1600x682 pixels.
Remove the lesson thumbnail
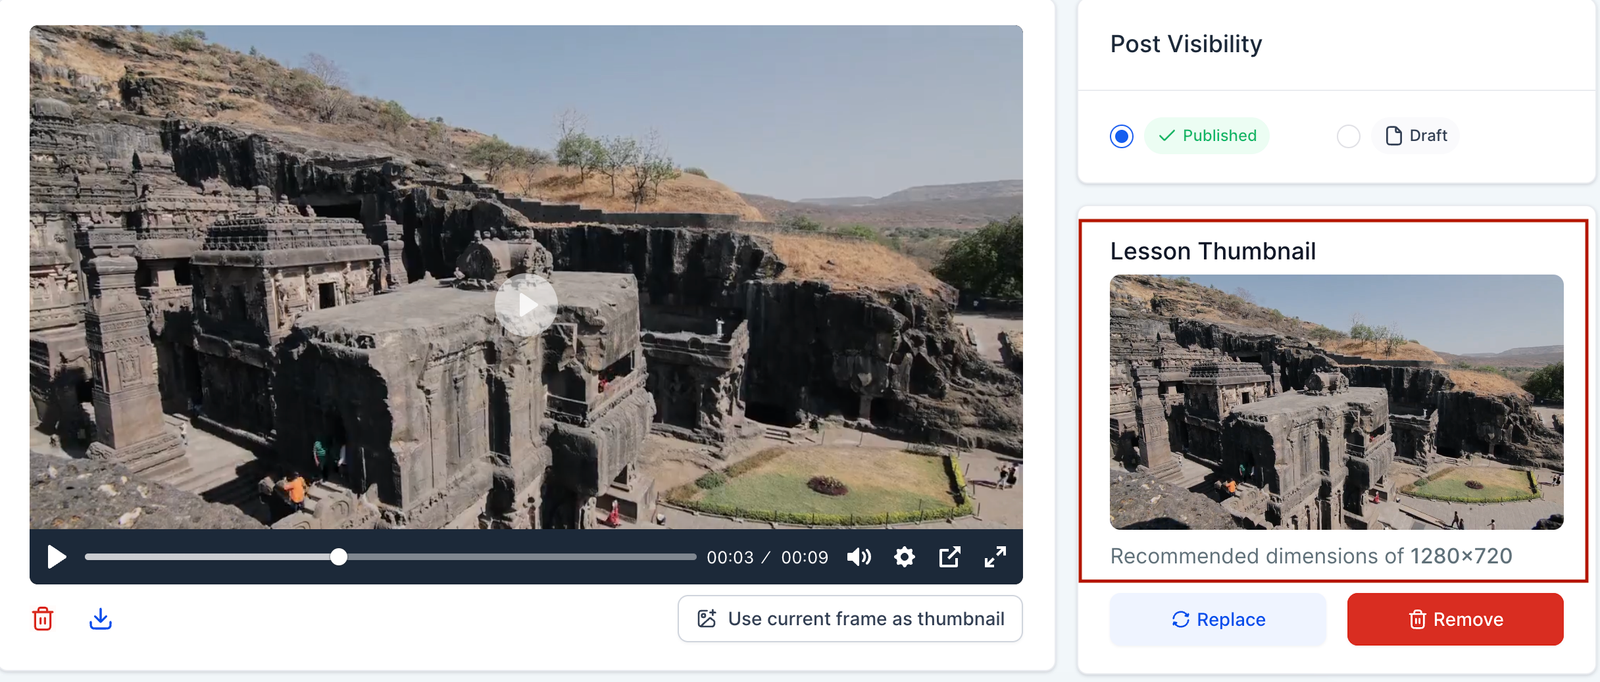[1455, 619]
